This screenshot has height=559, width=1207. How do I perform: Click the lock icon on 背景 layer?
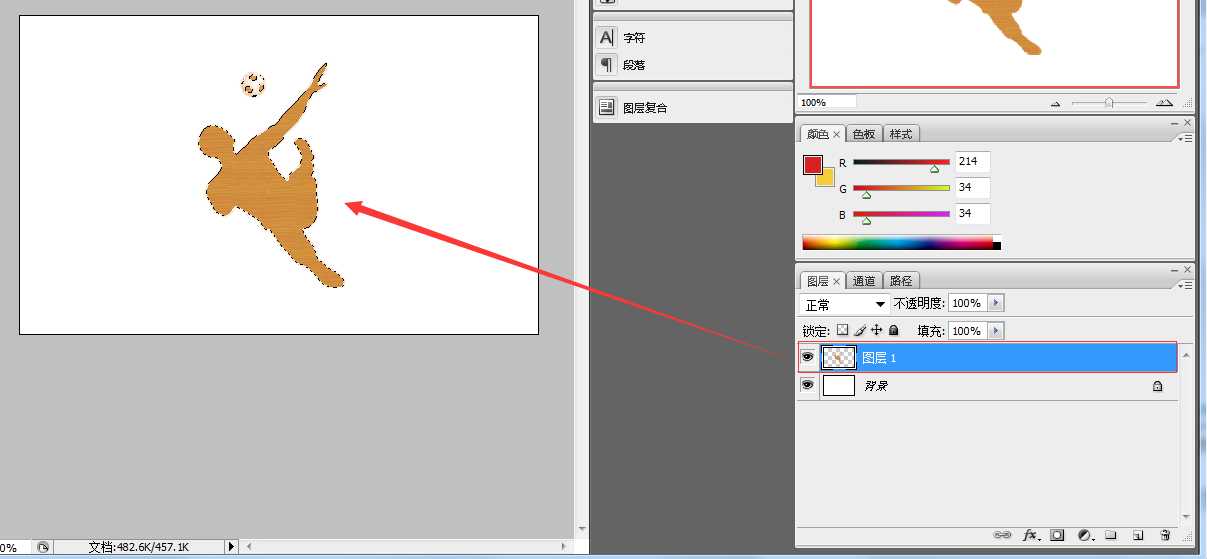(1158, 386)
